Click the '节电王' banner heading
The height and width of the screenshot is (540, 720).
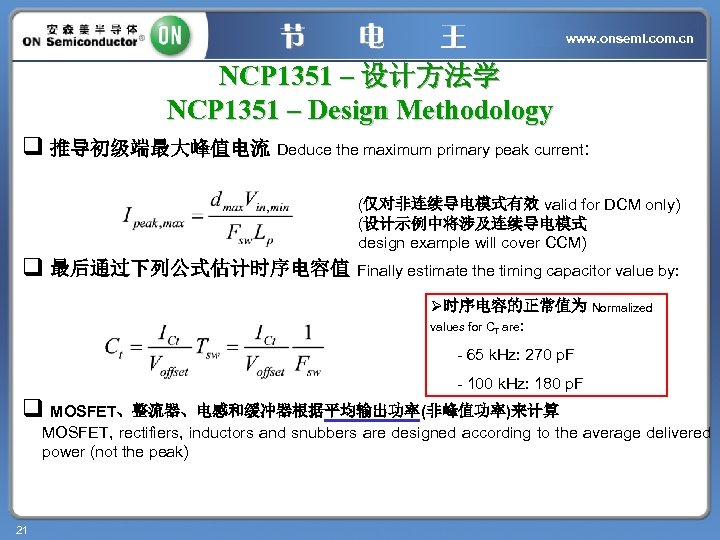373,36
